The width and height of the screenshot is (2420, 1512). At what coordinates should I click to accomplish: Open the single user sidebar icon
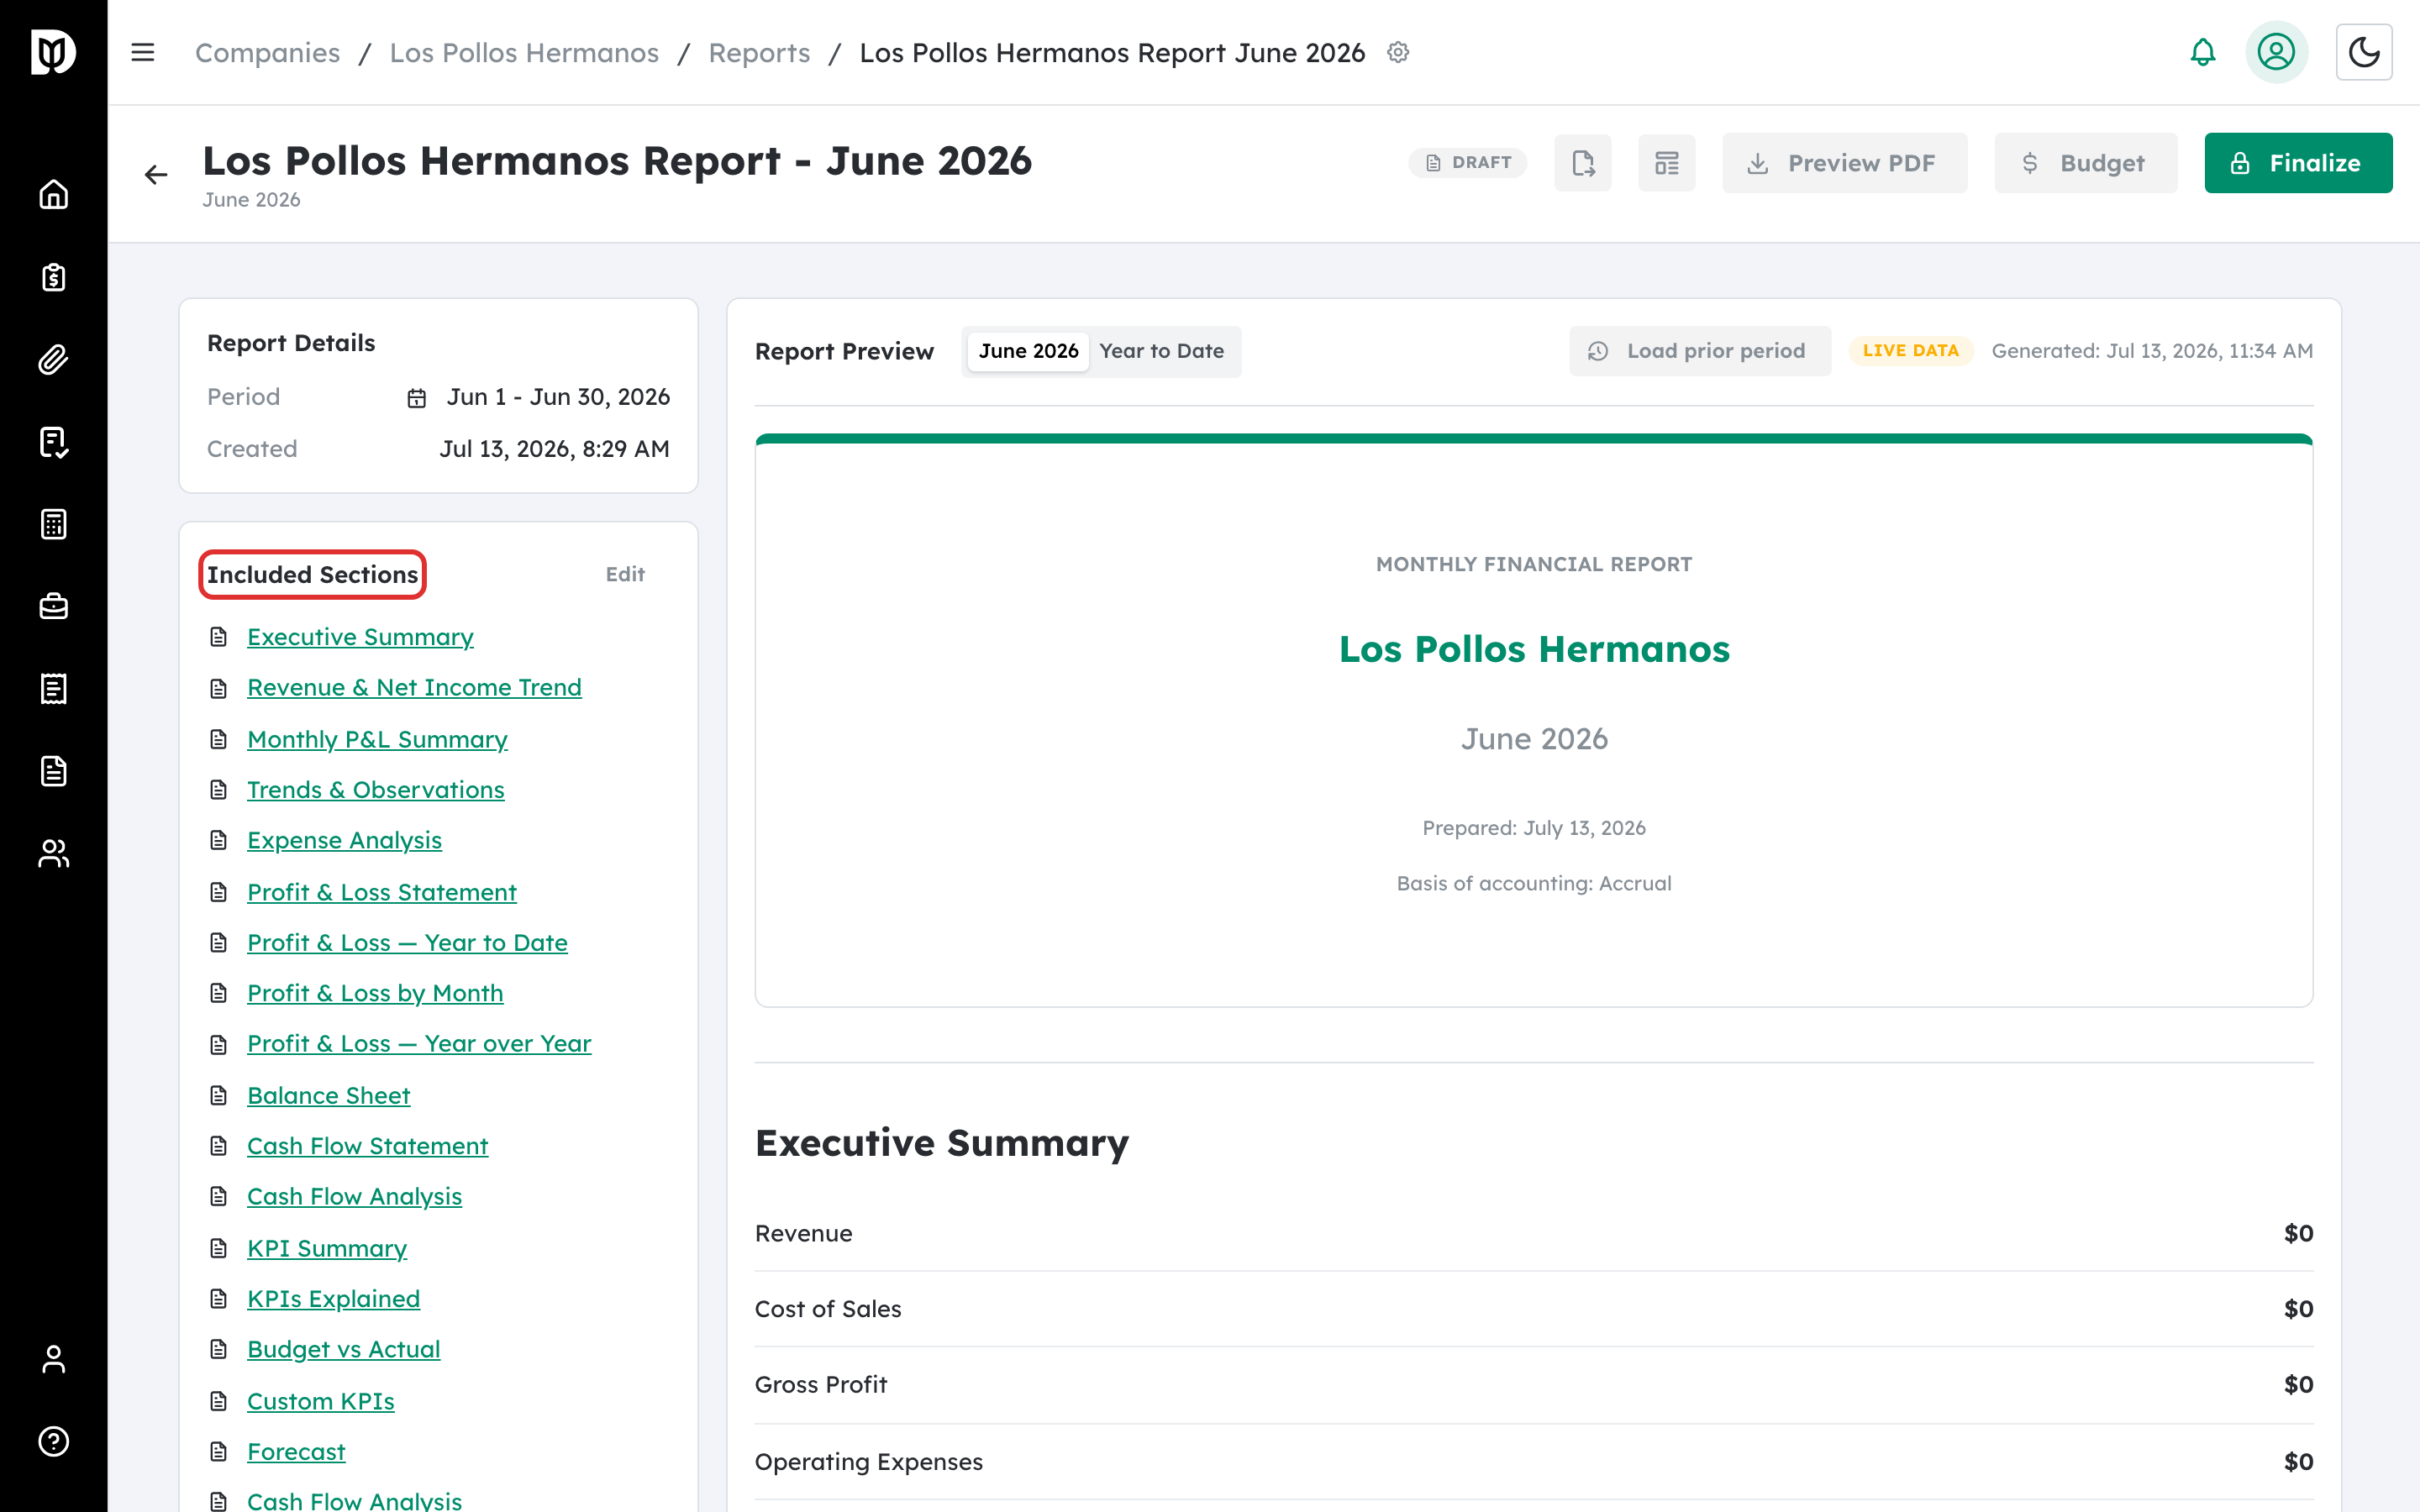coord(53,1359)
